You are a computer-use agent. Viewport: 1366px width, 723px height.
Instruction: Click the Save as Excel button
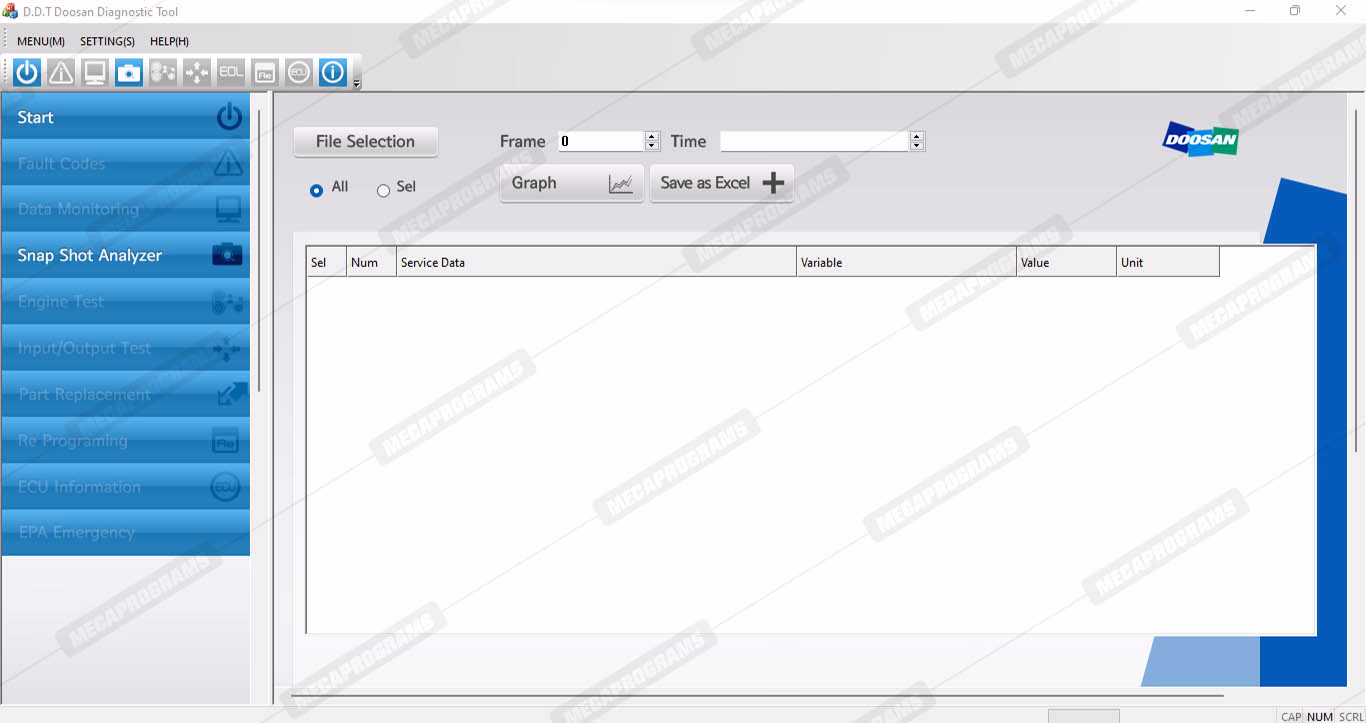click(721, 183)
